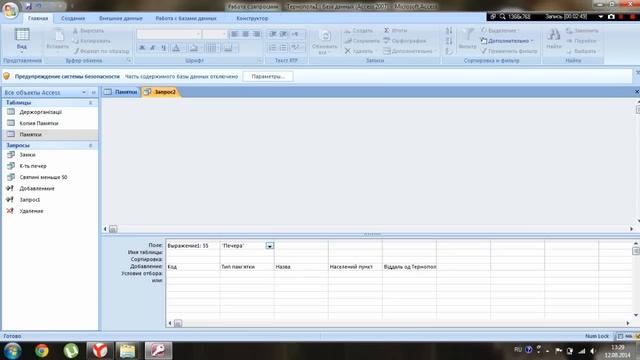The width and height of the screenshot is (640, 360).
Task: Open the Перейти dropdown
Action: point(582,41)
